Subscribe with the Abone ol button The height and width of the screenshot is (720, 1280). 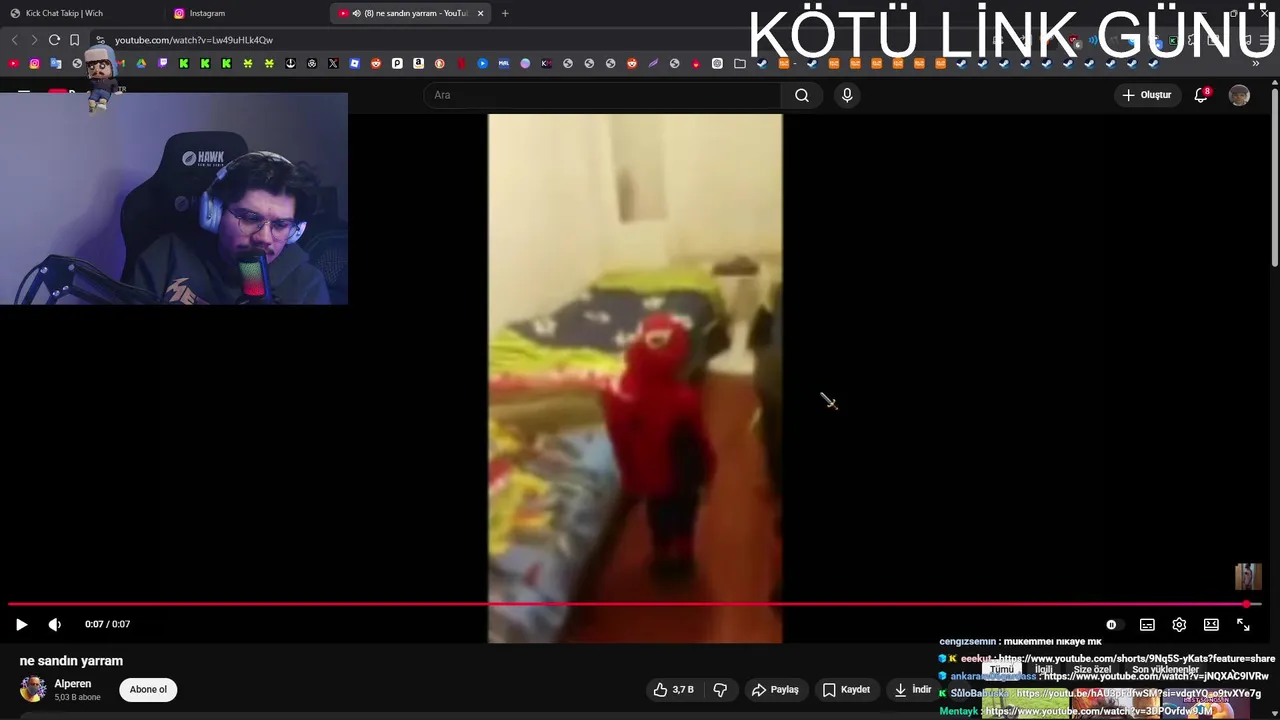[148, 689]
